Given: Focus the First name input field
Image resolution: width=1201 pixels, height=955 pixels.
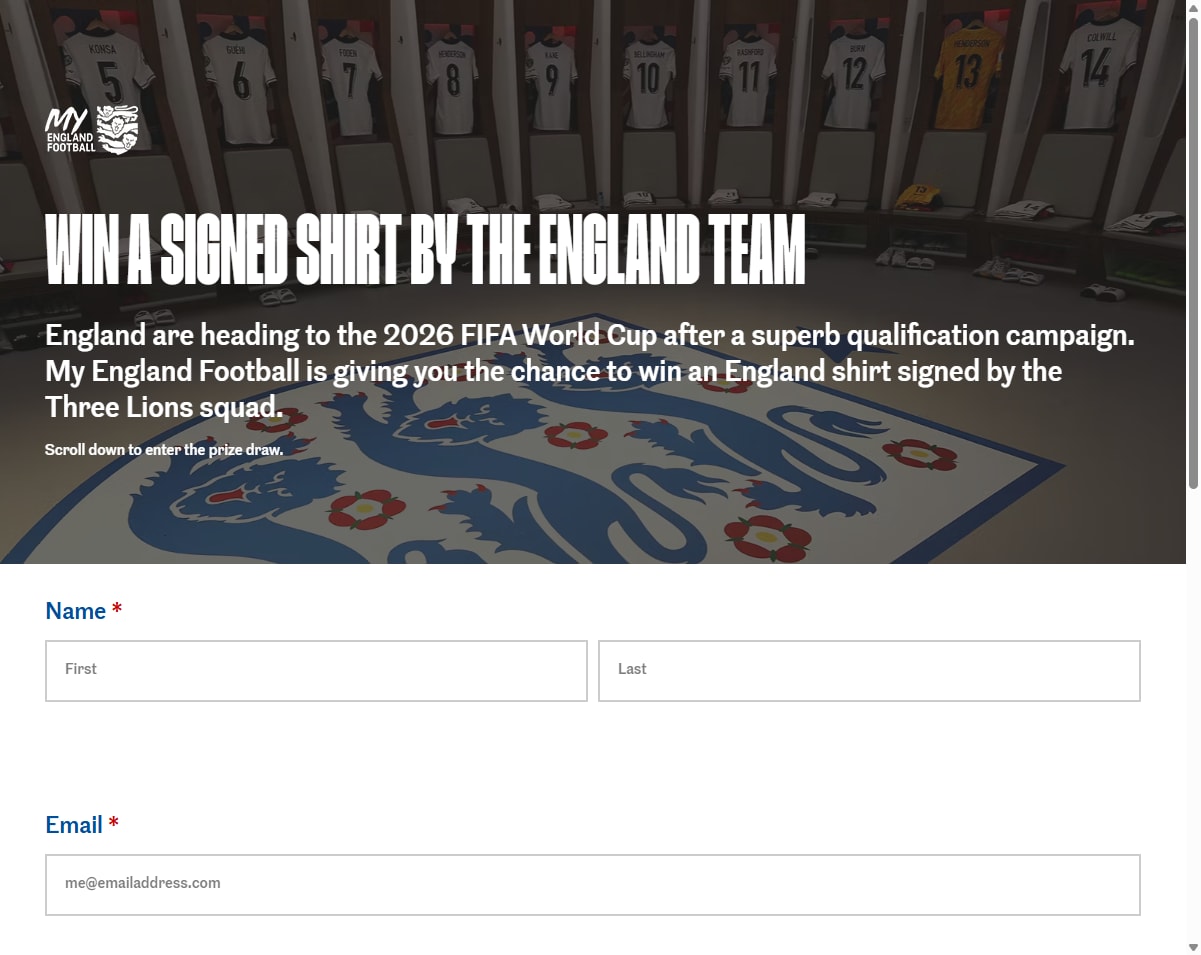Looking at the screenshot, I should coord(316,670).
